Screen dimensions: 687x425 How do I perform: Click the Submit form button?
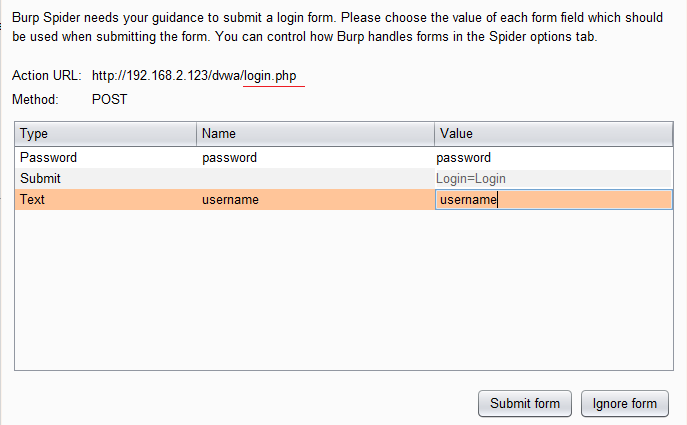coord(525,404)
